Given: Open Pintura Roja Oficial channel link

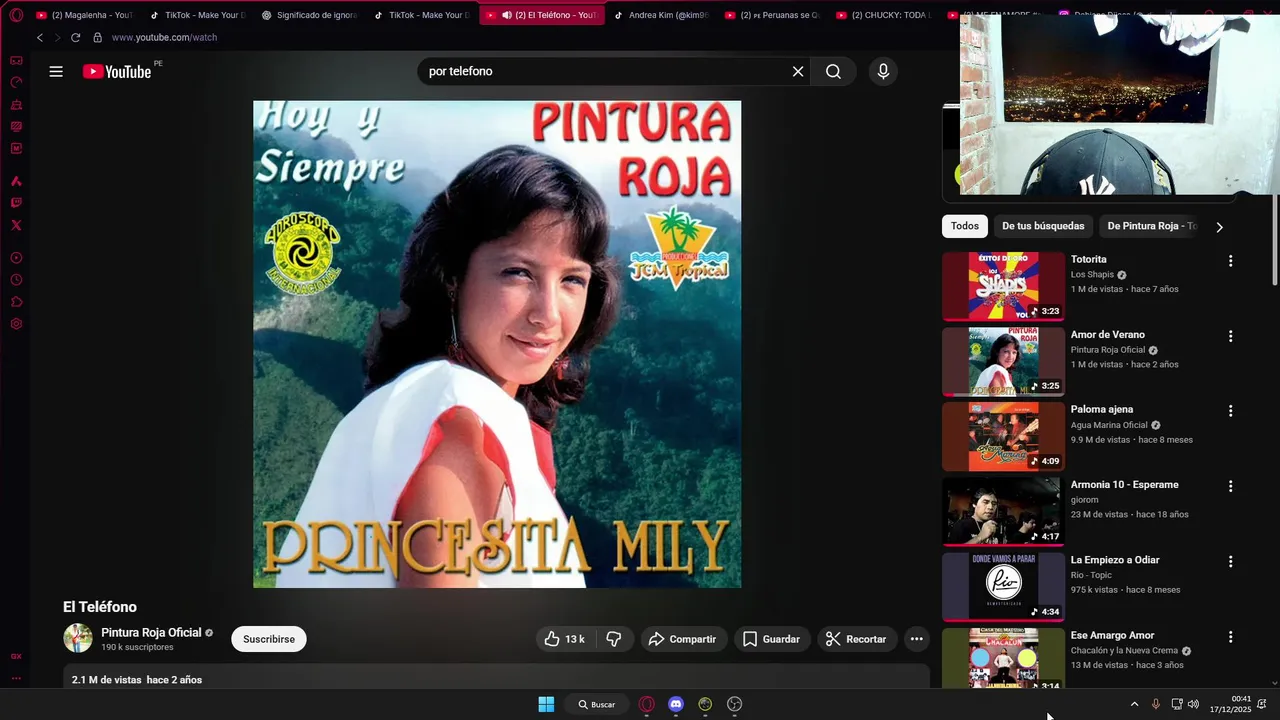Looking at the screenshot, I should 151,632.
